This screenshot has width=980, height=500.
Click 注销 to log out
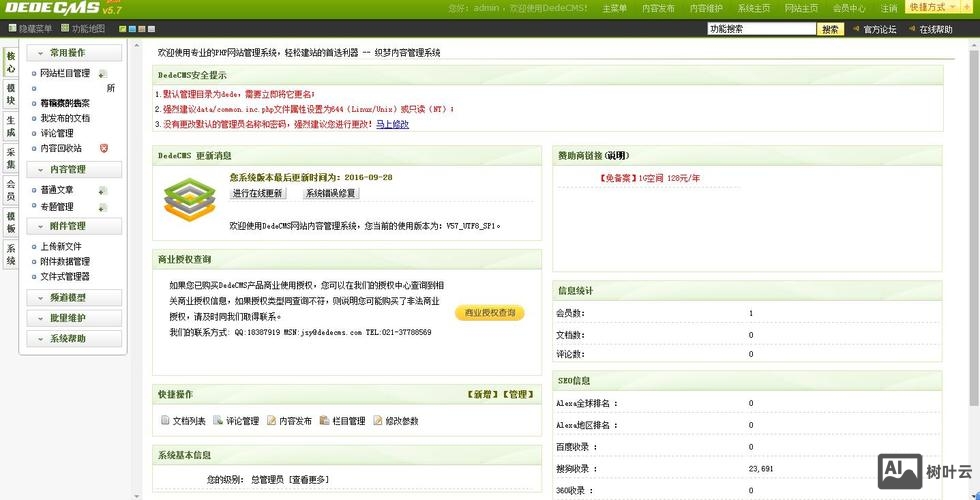889,9
